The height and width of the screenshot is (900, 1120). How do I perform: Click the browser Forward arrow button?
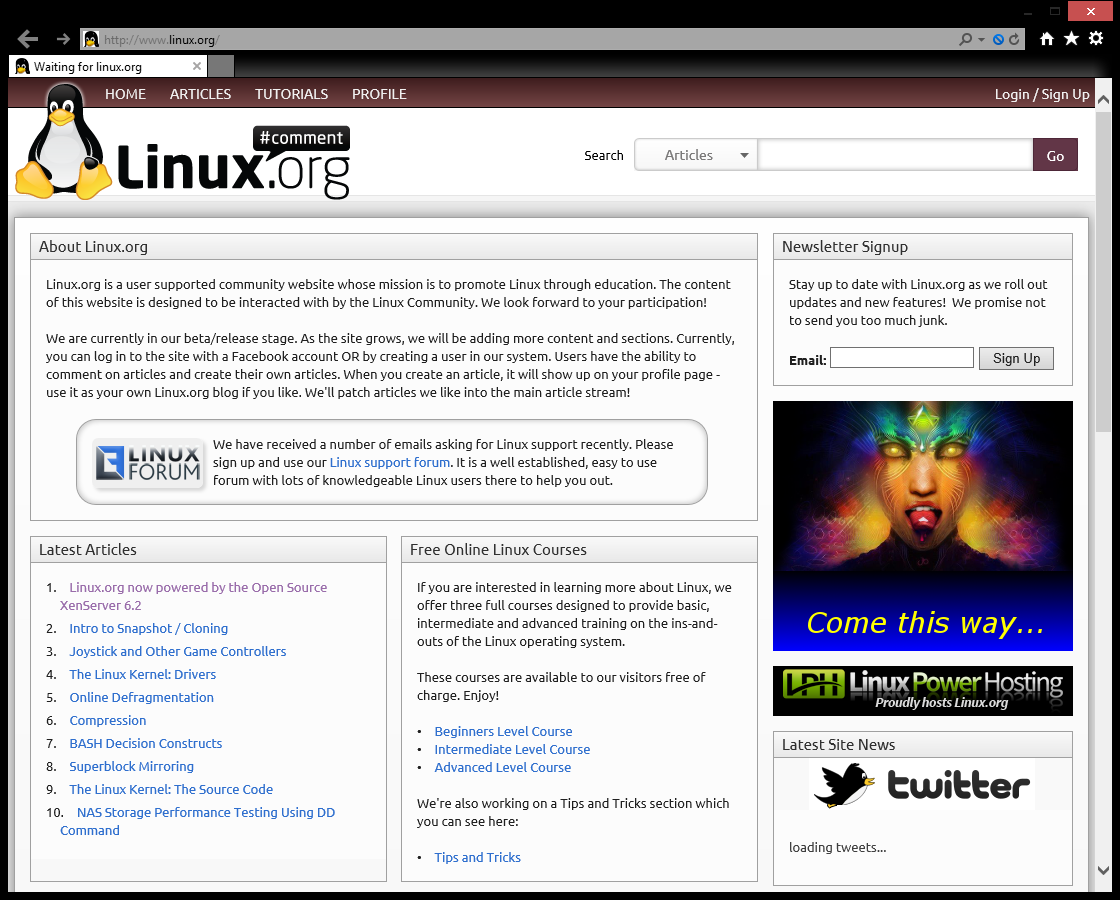coord(63,39)
